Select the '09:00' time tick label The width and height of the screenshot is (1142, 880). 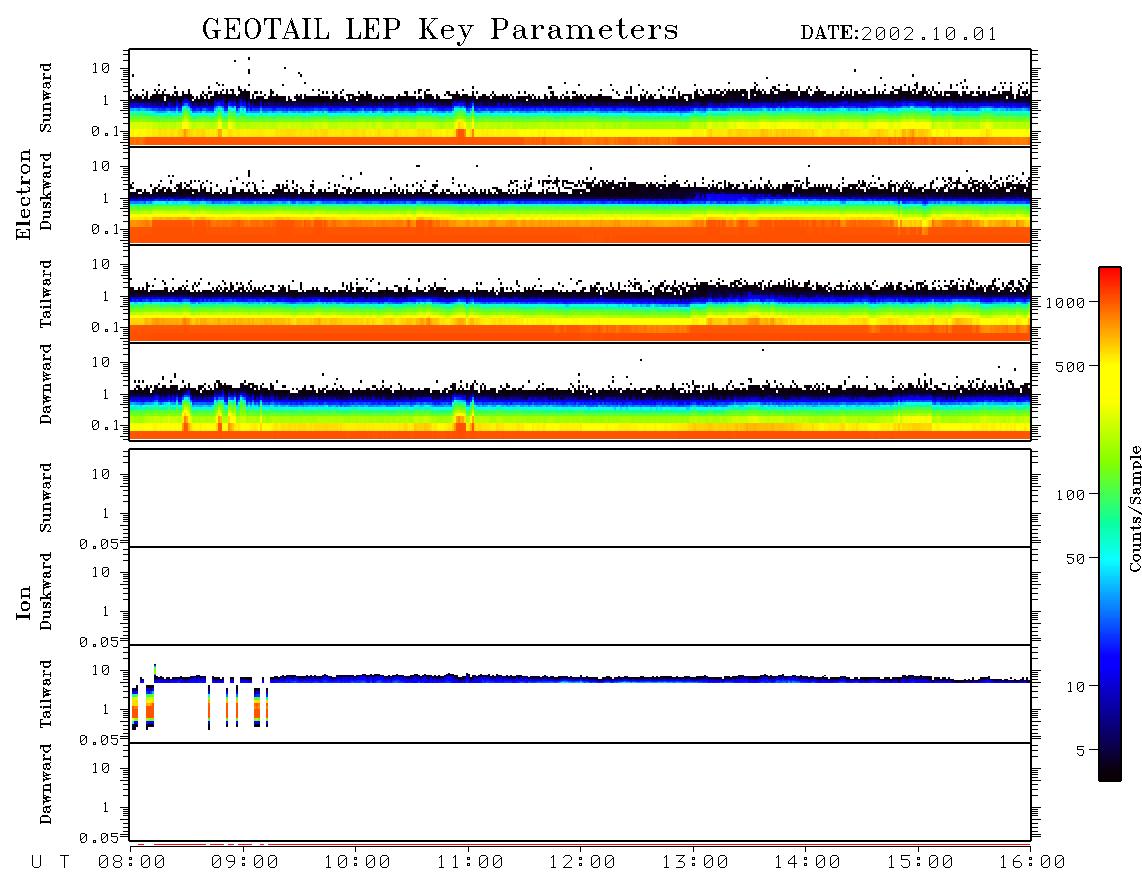pyautogui.click(x=245, y=863)
